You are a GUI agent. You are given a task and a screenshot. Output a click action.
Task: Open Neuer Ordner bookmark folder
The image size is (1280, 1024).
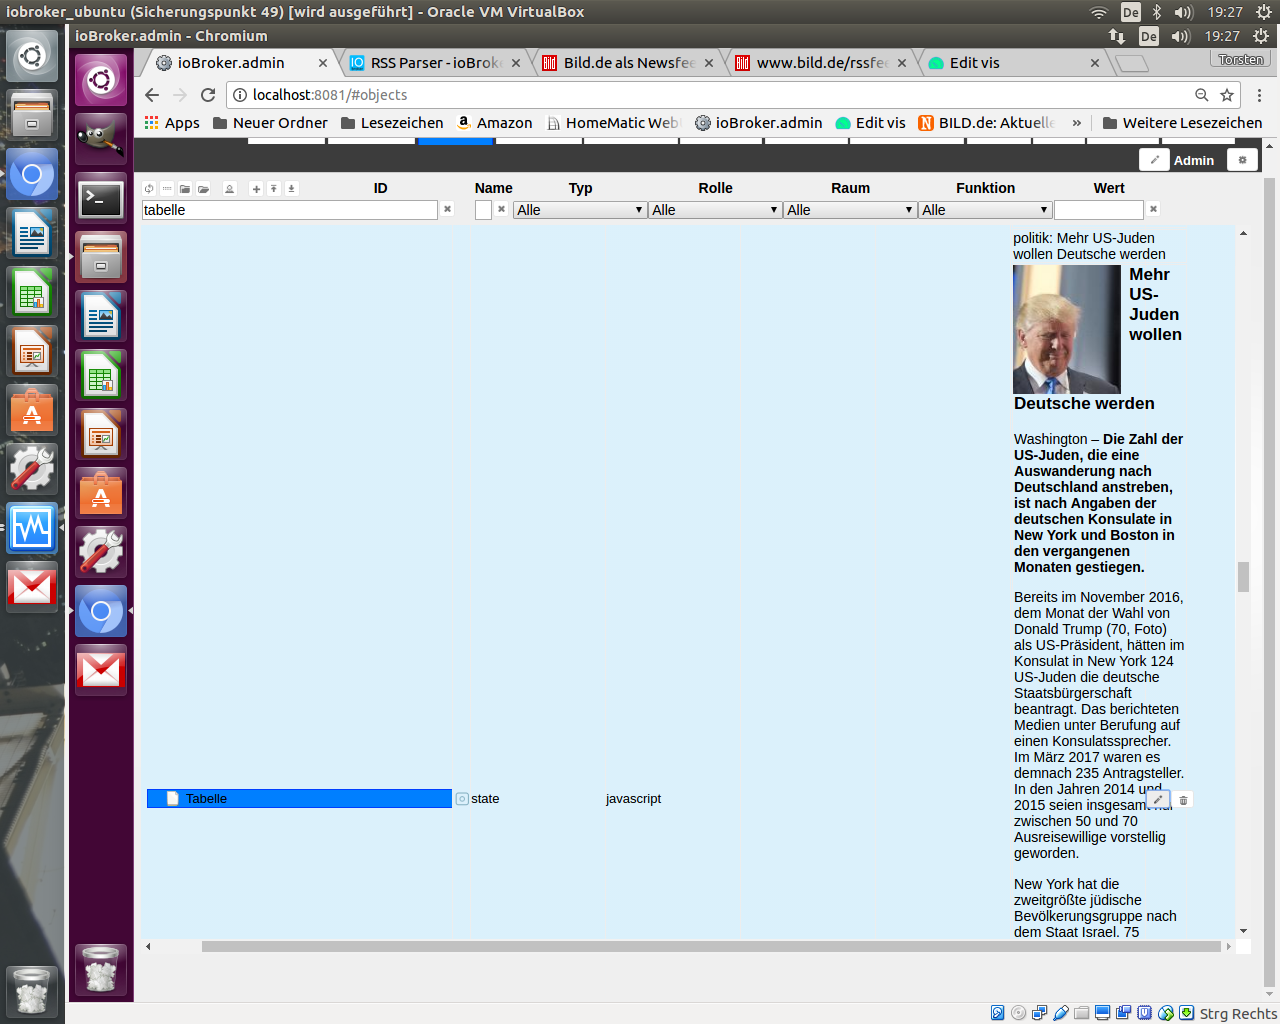point(270,123)
